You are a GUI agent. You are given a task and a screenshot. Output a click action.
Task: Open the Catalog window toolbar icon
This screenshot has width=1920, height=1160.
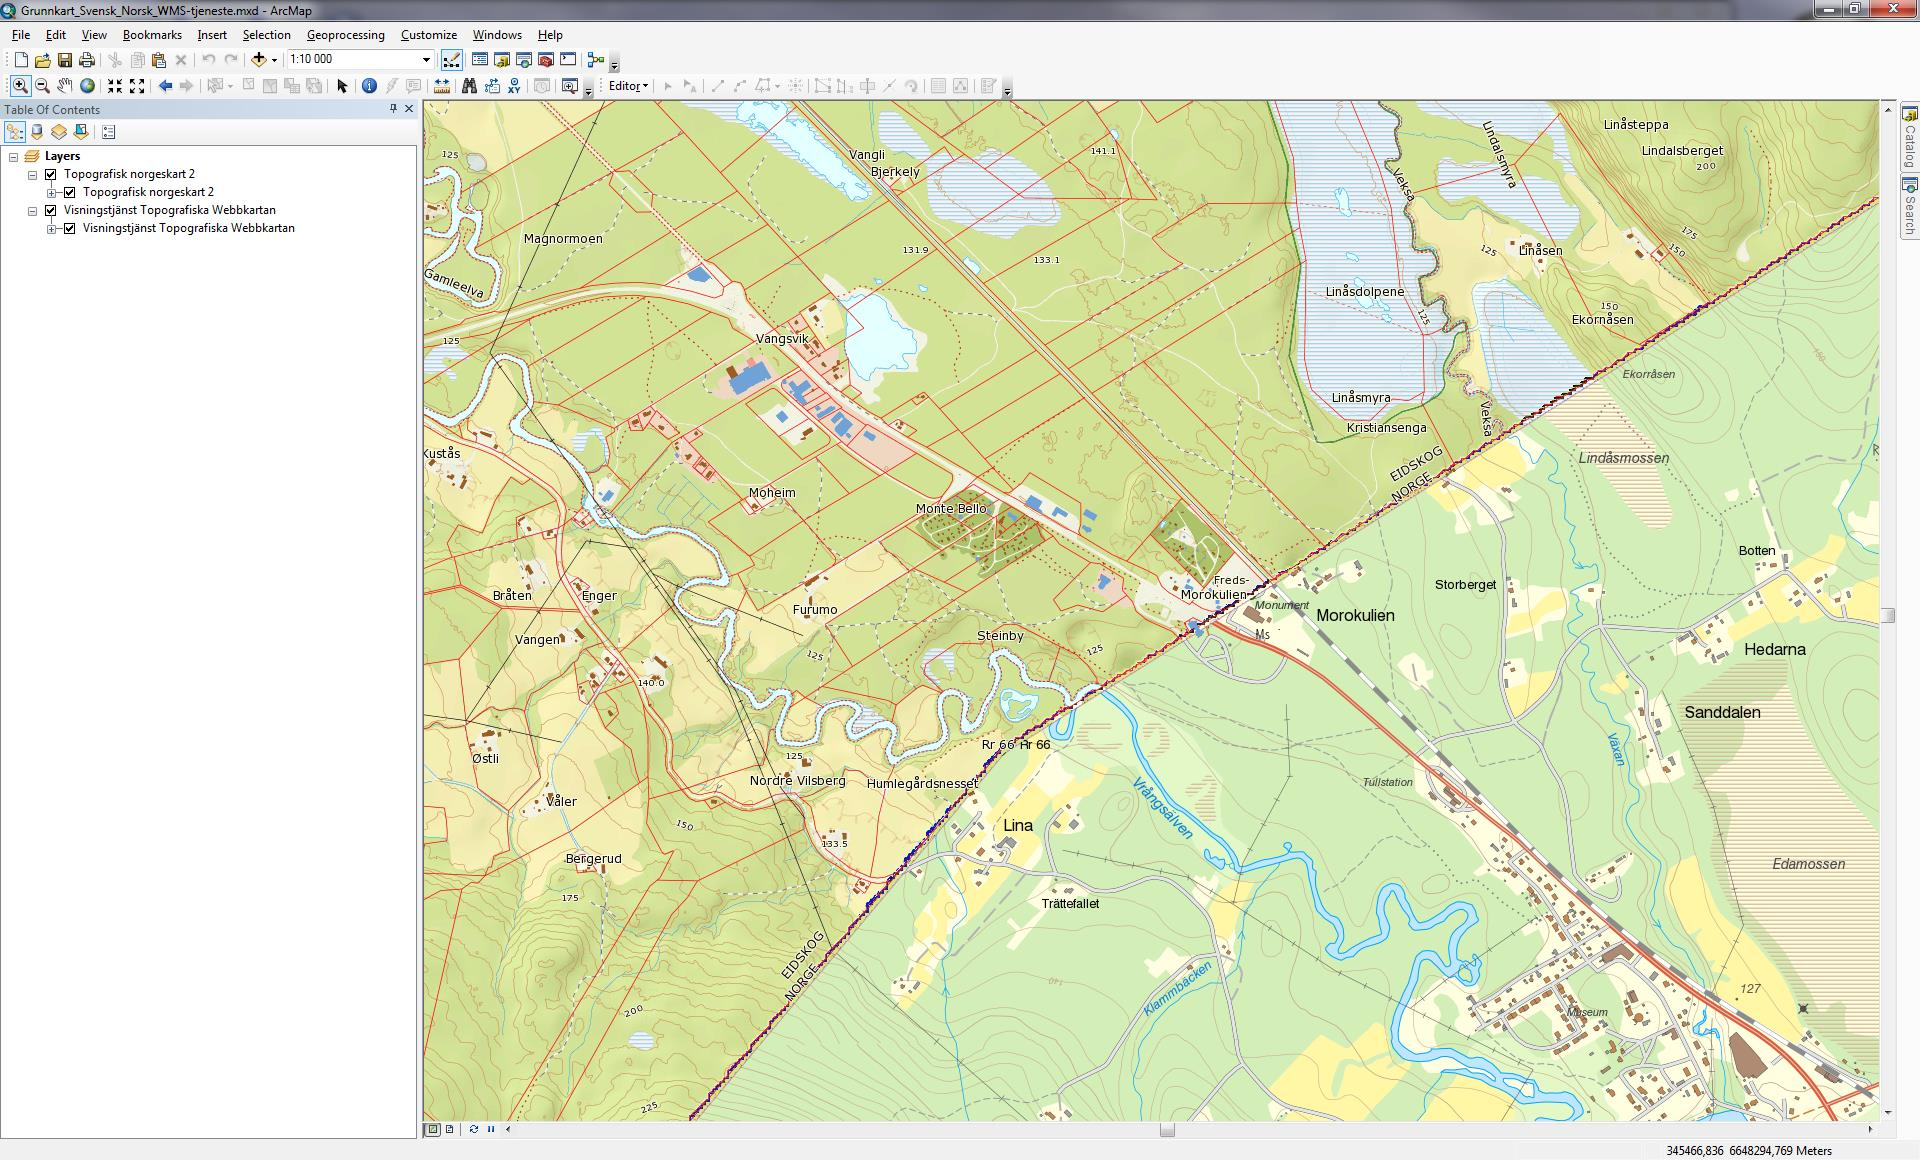(x=502, y=60)
